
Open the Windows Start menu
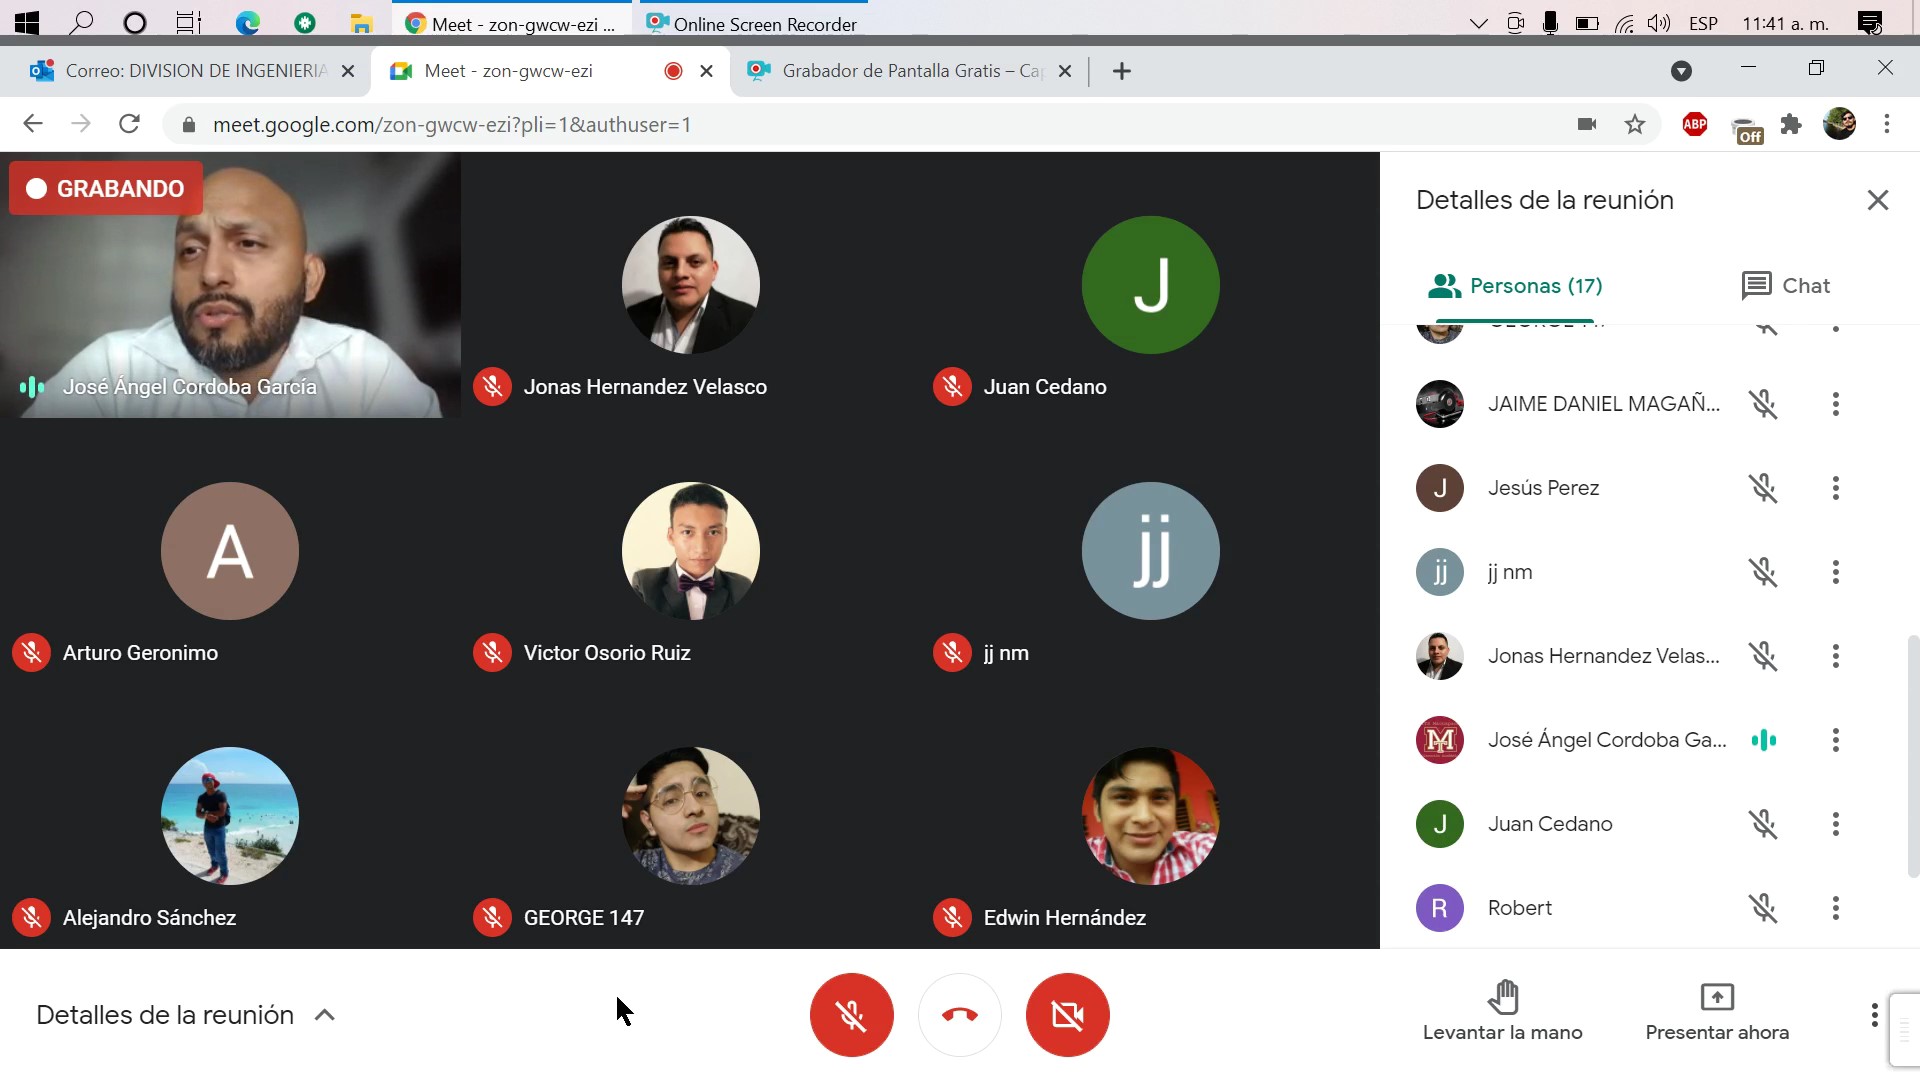point(27,23)
